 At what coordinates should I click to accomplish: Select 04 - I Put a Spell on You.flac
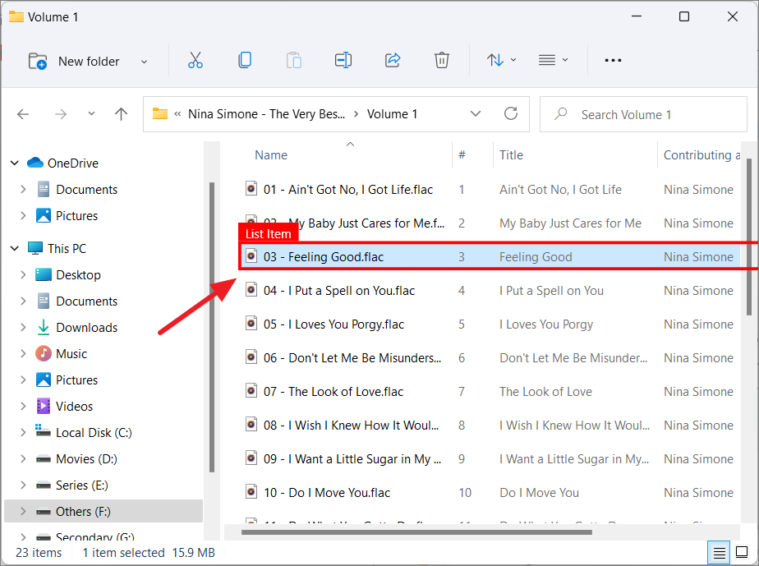tap(339, 291)
